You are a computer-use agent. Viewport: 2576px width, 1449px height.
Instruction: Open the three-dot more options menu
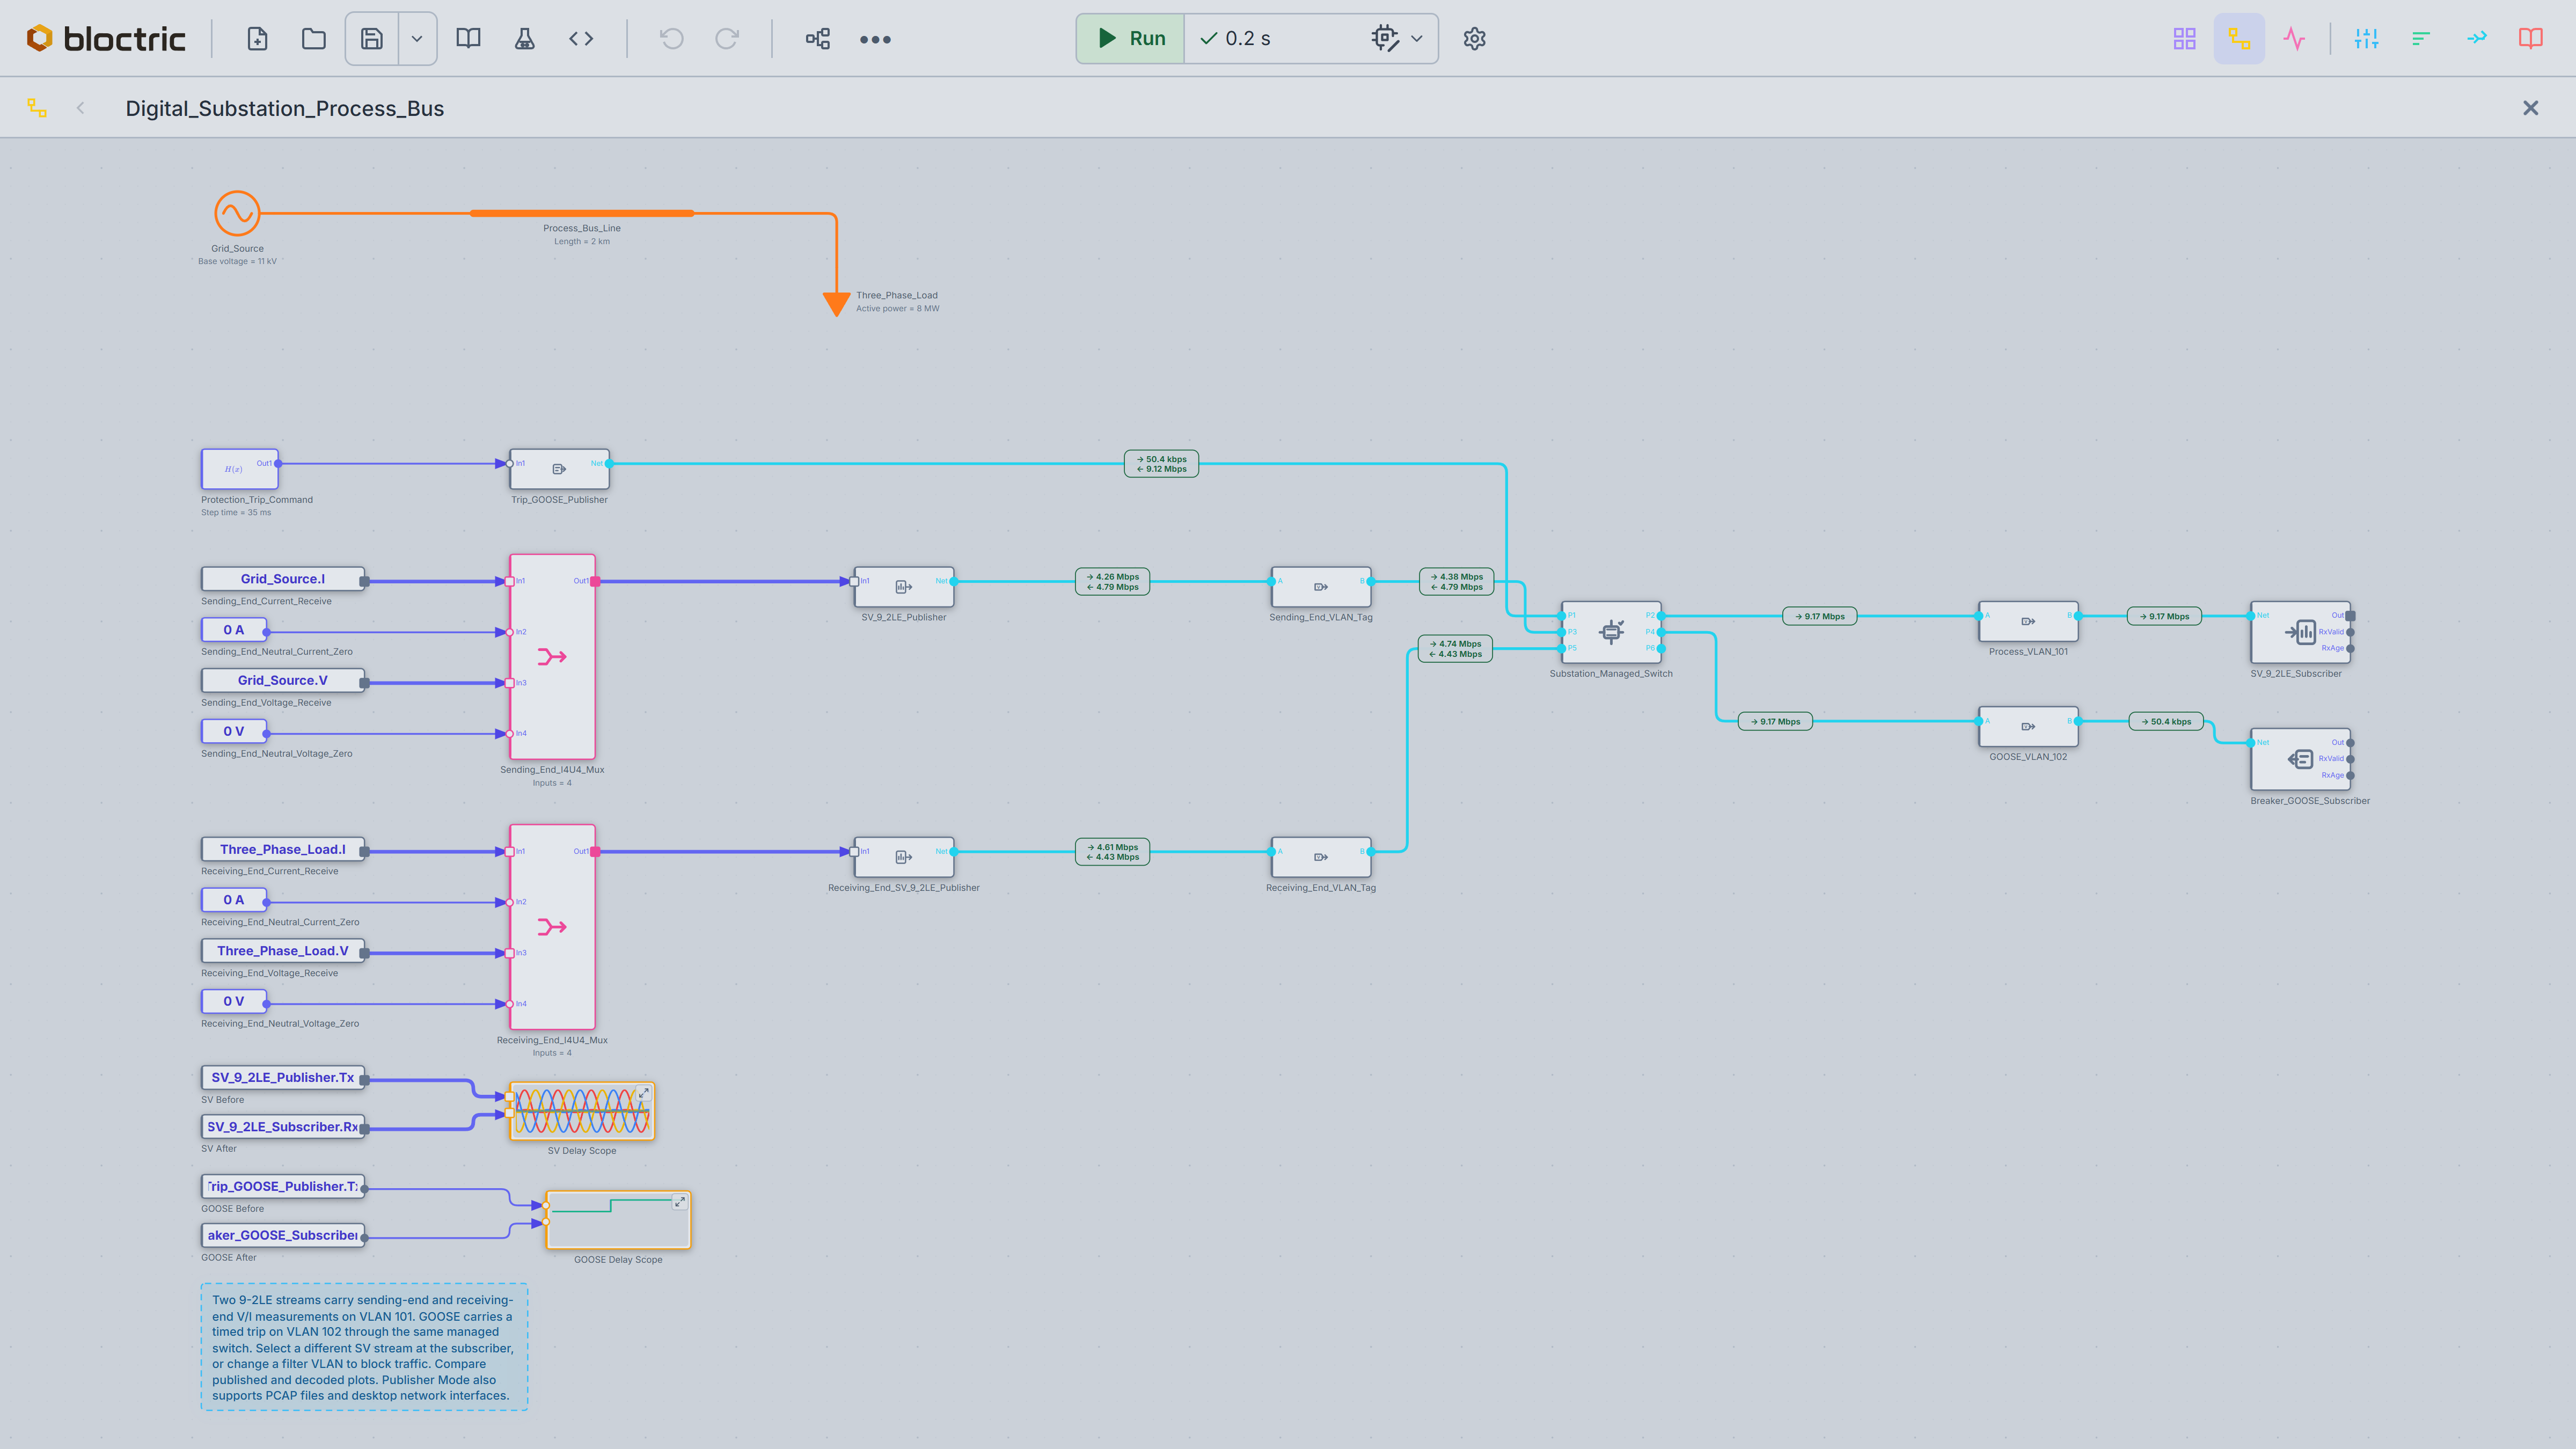[x=875, y=39]
